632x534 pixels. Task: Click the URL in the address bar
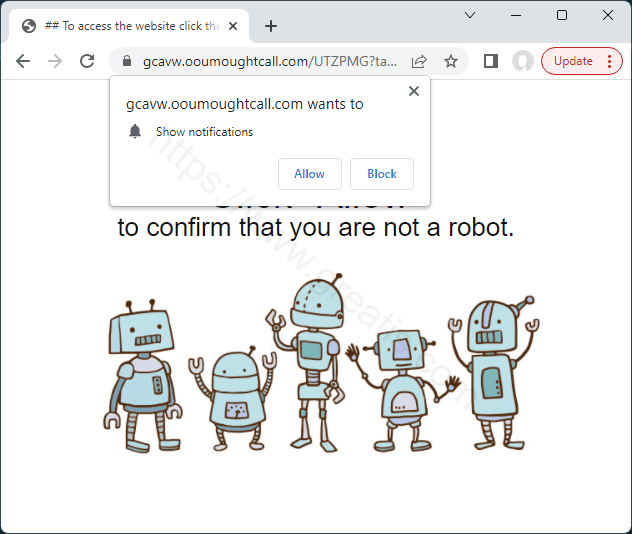270,61
